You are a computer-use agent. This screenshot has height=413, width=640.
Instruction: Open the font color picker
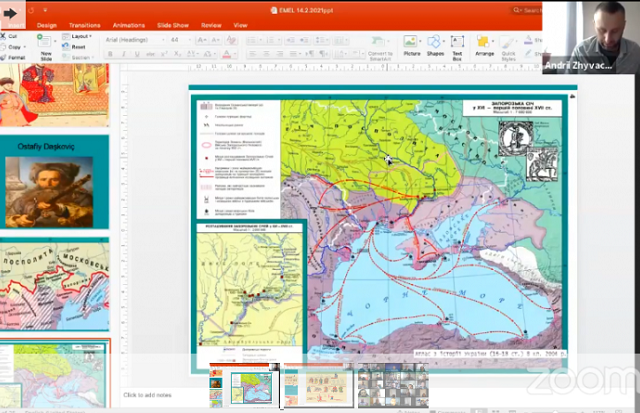pos(228,54)
